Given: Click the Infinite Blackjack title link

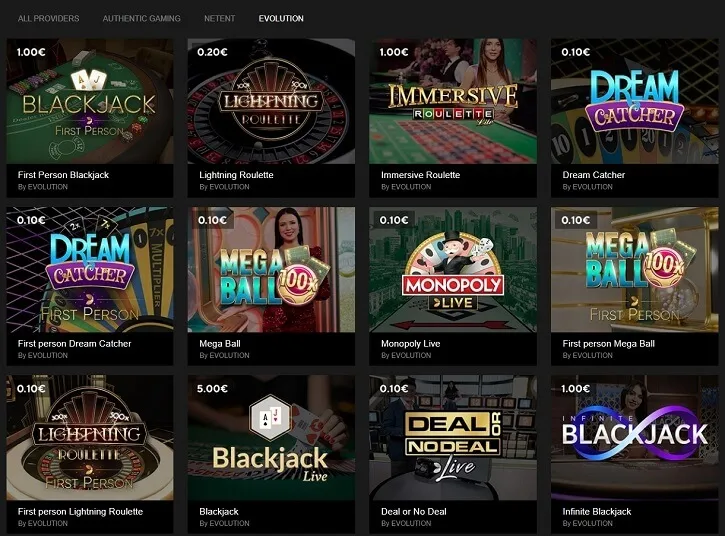Looking at the screenshot, I should [x=597, y=511].
